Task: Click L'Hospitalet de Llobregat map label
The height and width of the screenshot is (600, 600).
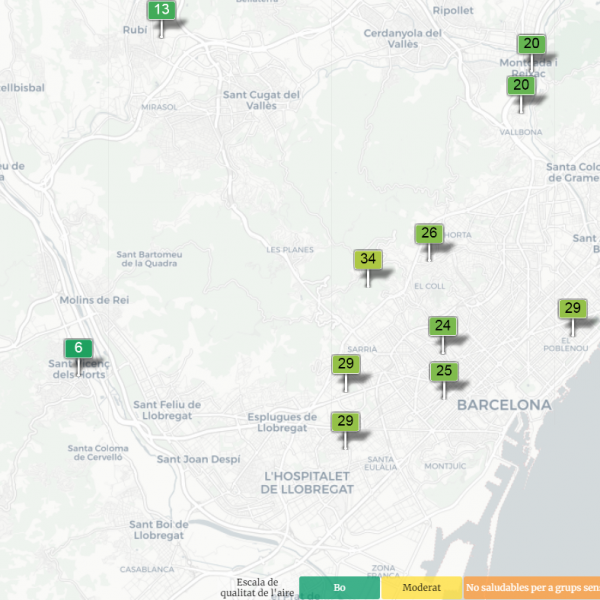Action: pos(307,482)
